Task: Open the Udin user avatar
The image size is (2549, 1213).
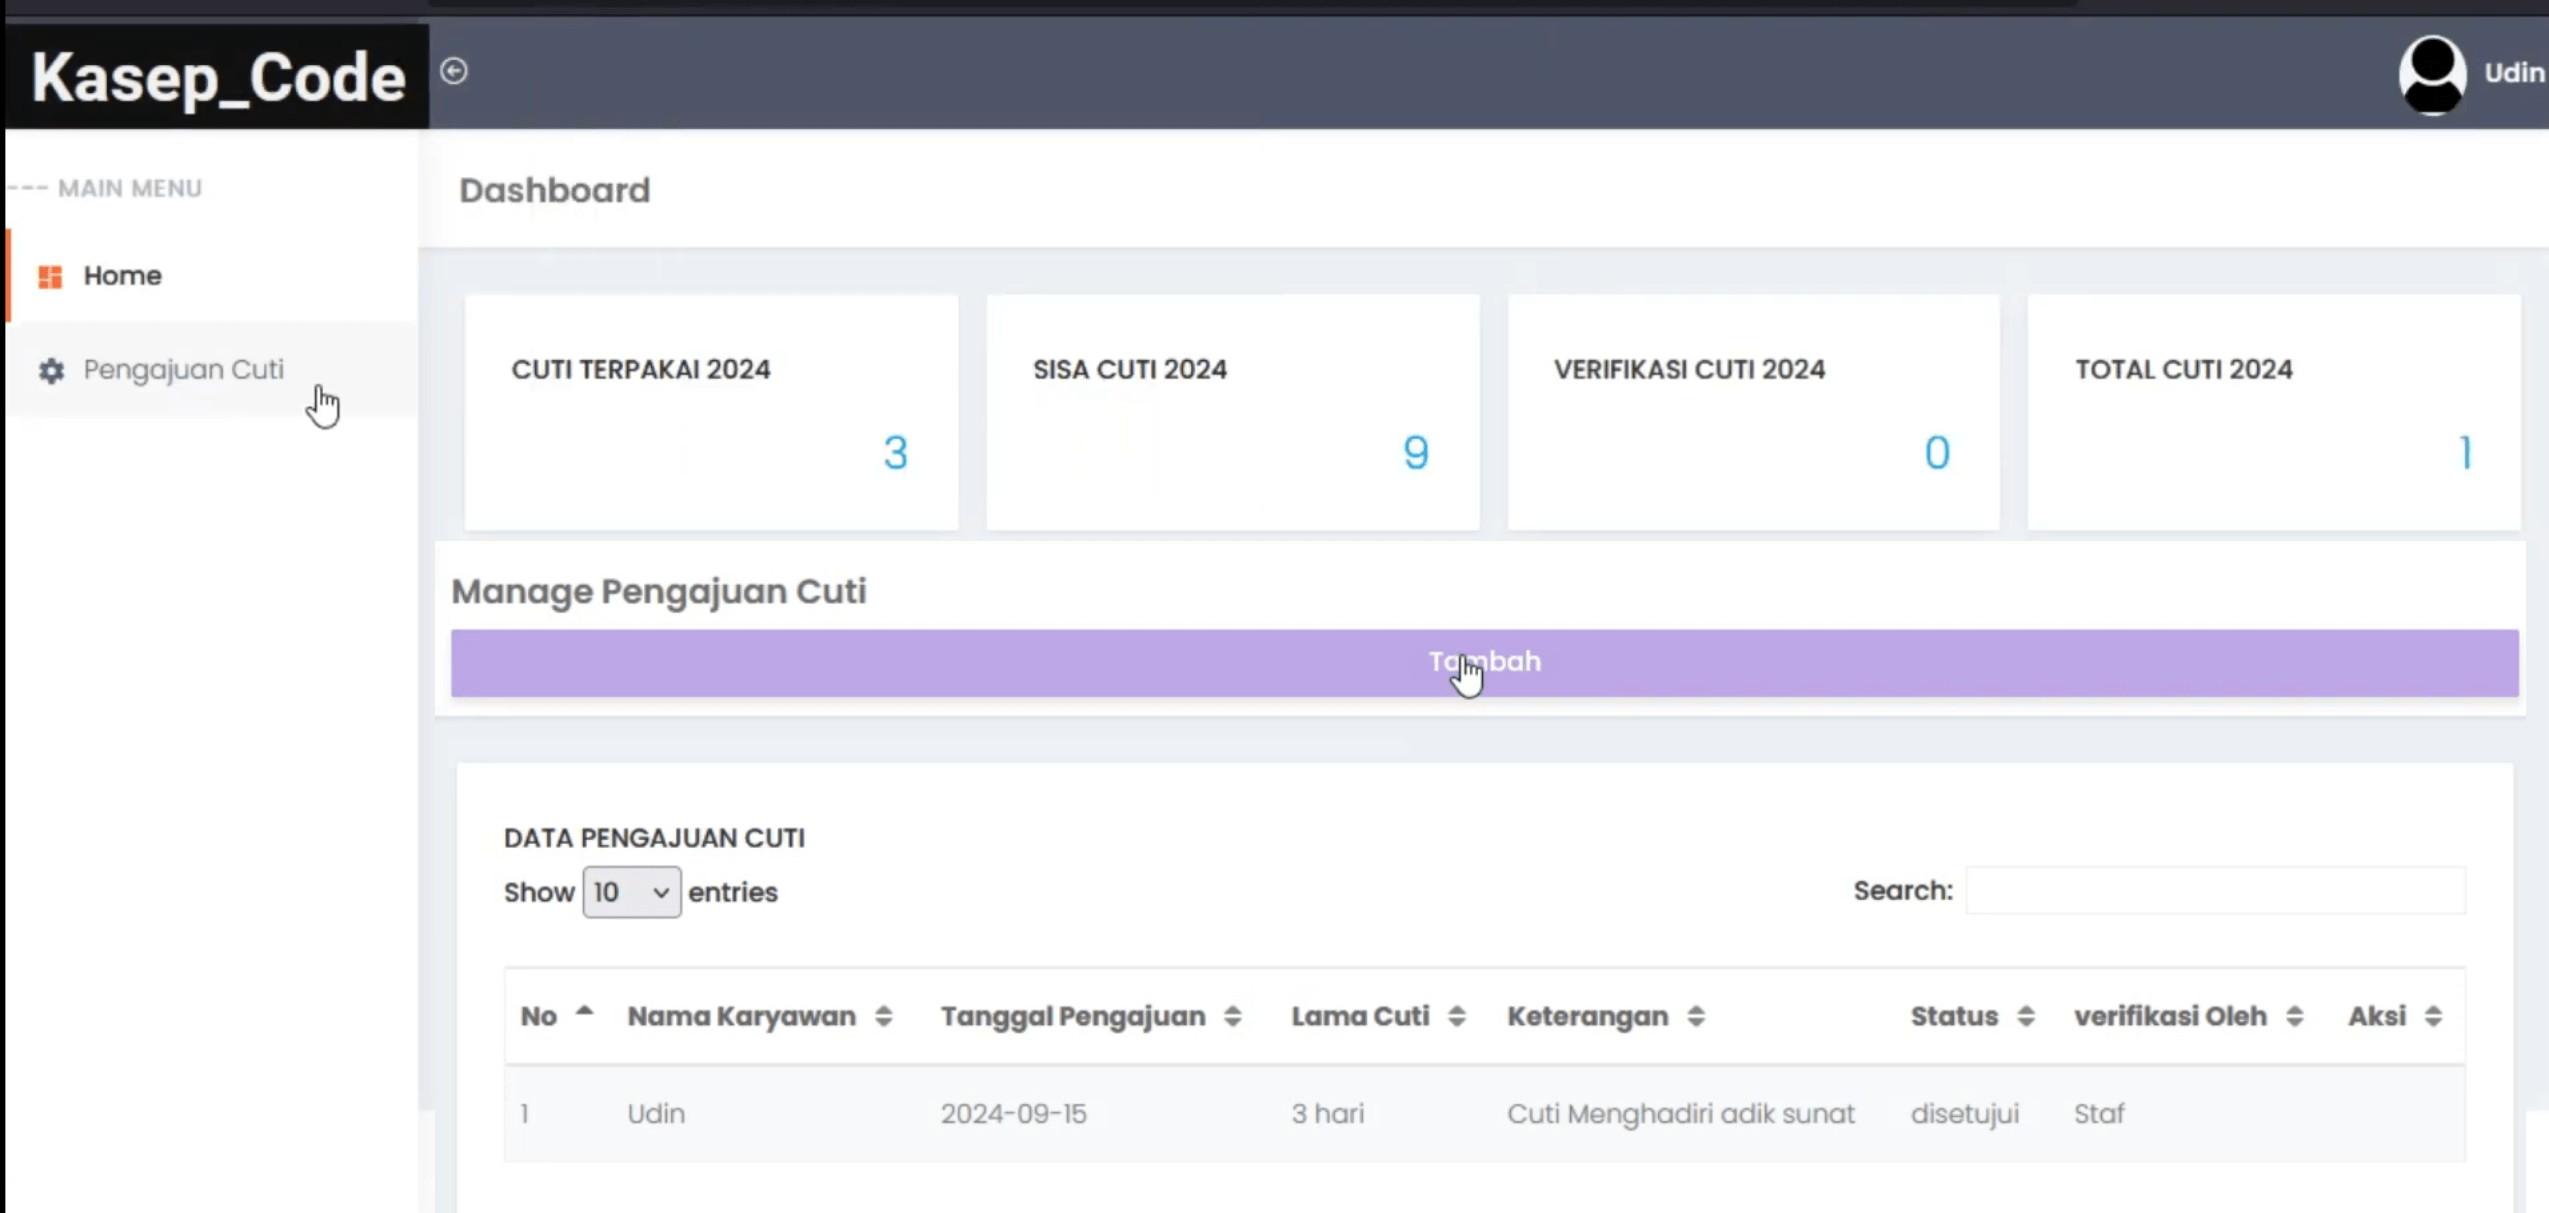Action: pos(2432,74)
